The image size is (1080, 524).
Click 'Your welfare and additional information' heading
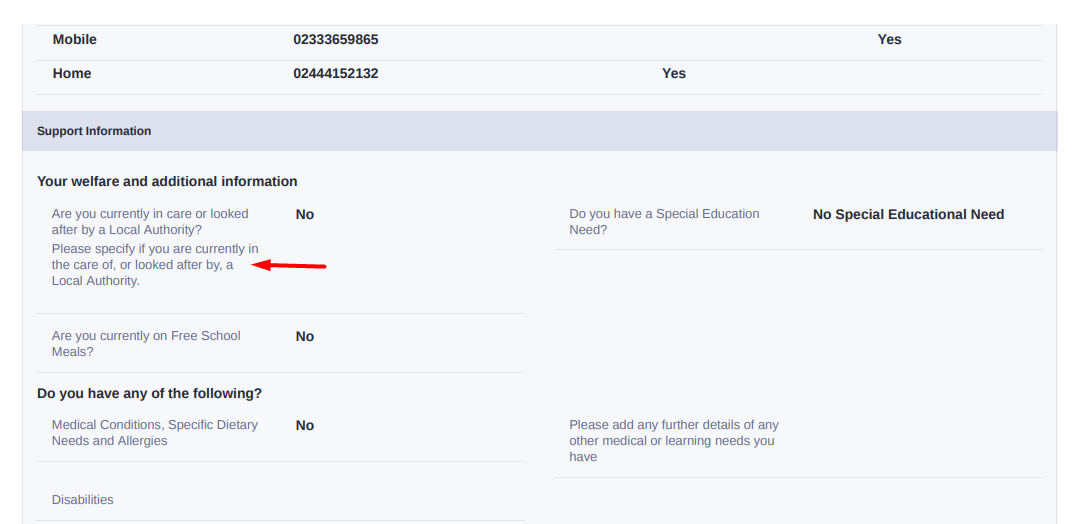click(x=167, y=182)
